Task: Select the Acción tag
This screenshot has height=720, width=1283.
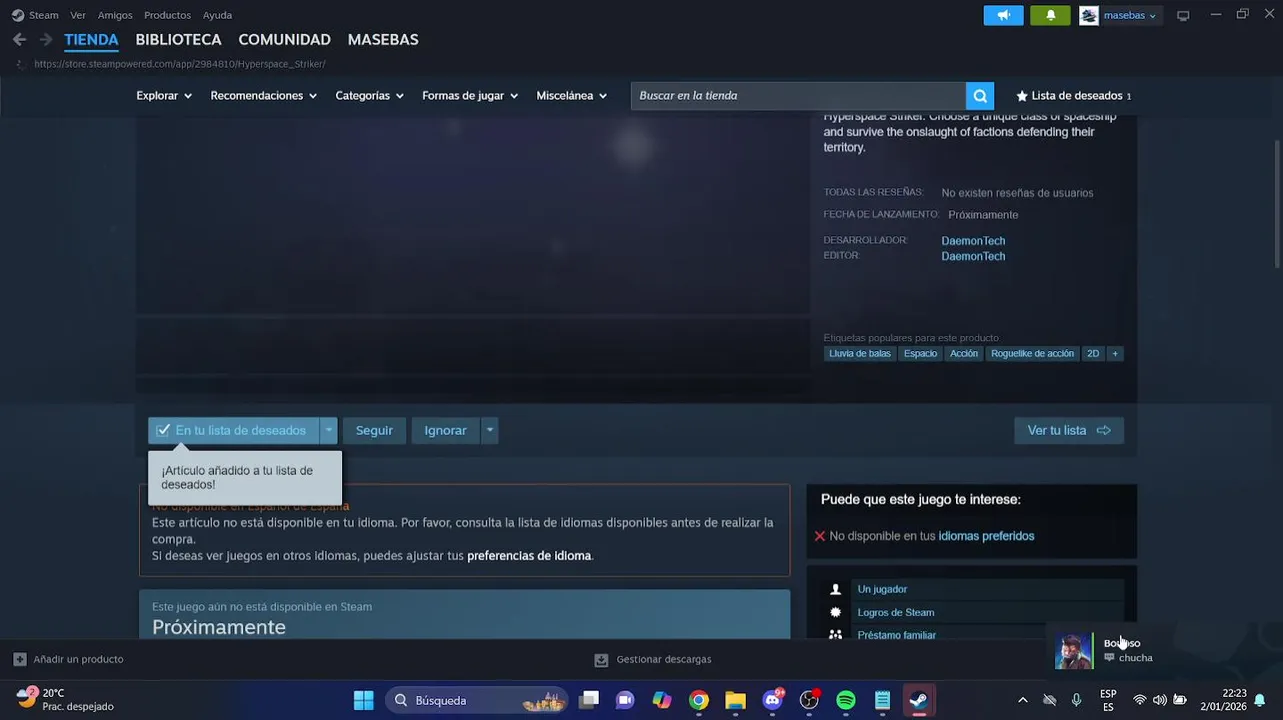Action: click(964, 353)
